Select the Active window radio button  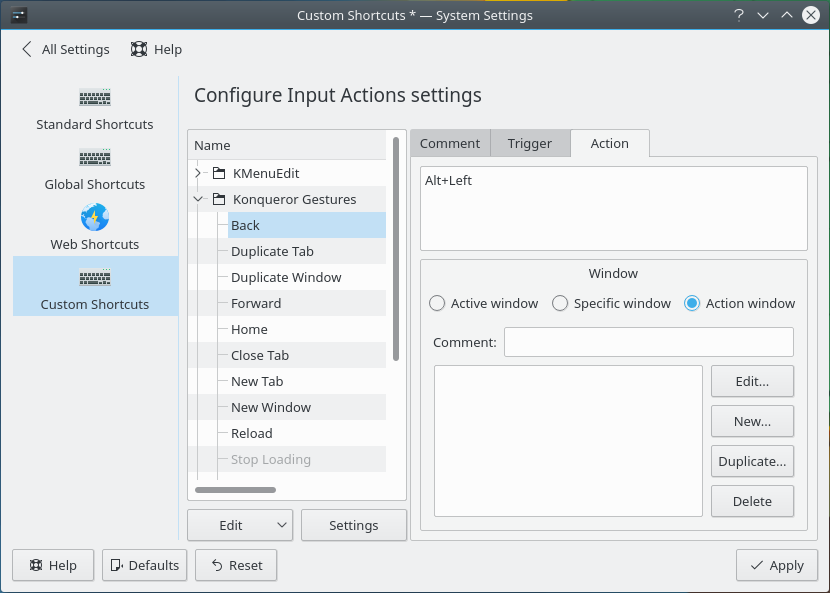(x=437, y=303)
